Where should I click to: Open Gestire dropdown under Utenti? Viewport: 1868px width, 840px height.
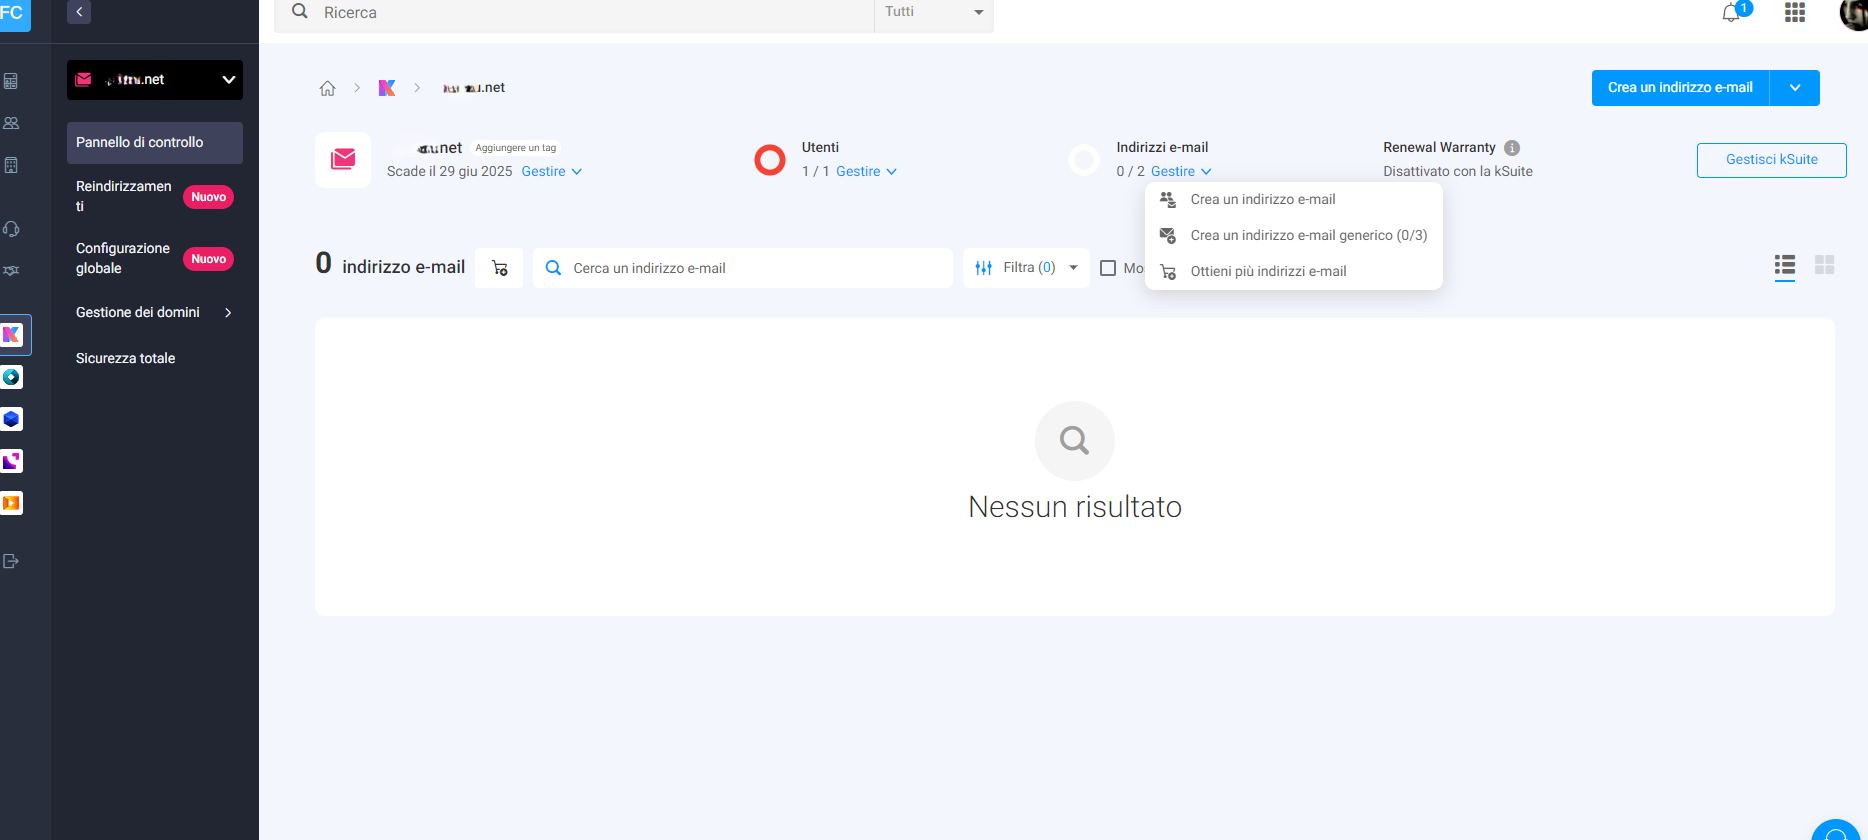(x=867, y=172)
